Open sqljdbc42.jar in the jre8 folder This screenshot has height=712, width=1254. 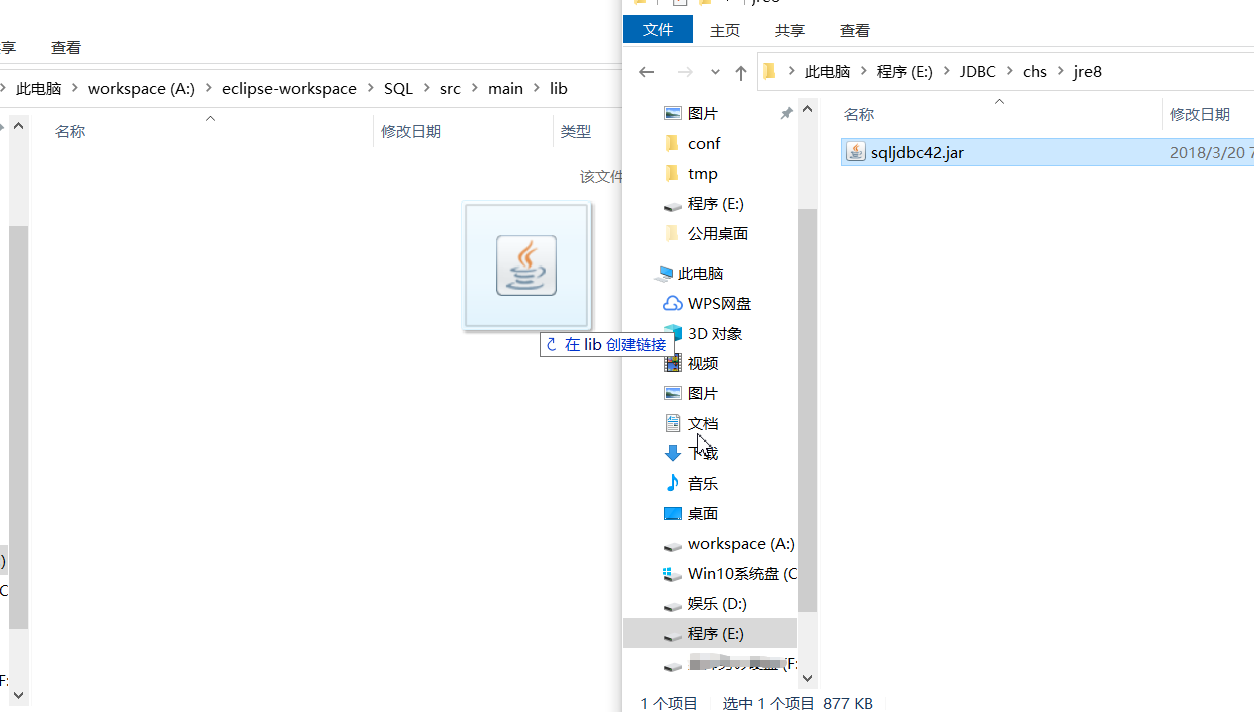coord(915,152)
